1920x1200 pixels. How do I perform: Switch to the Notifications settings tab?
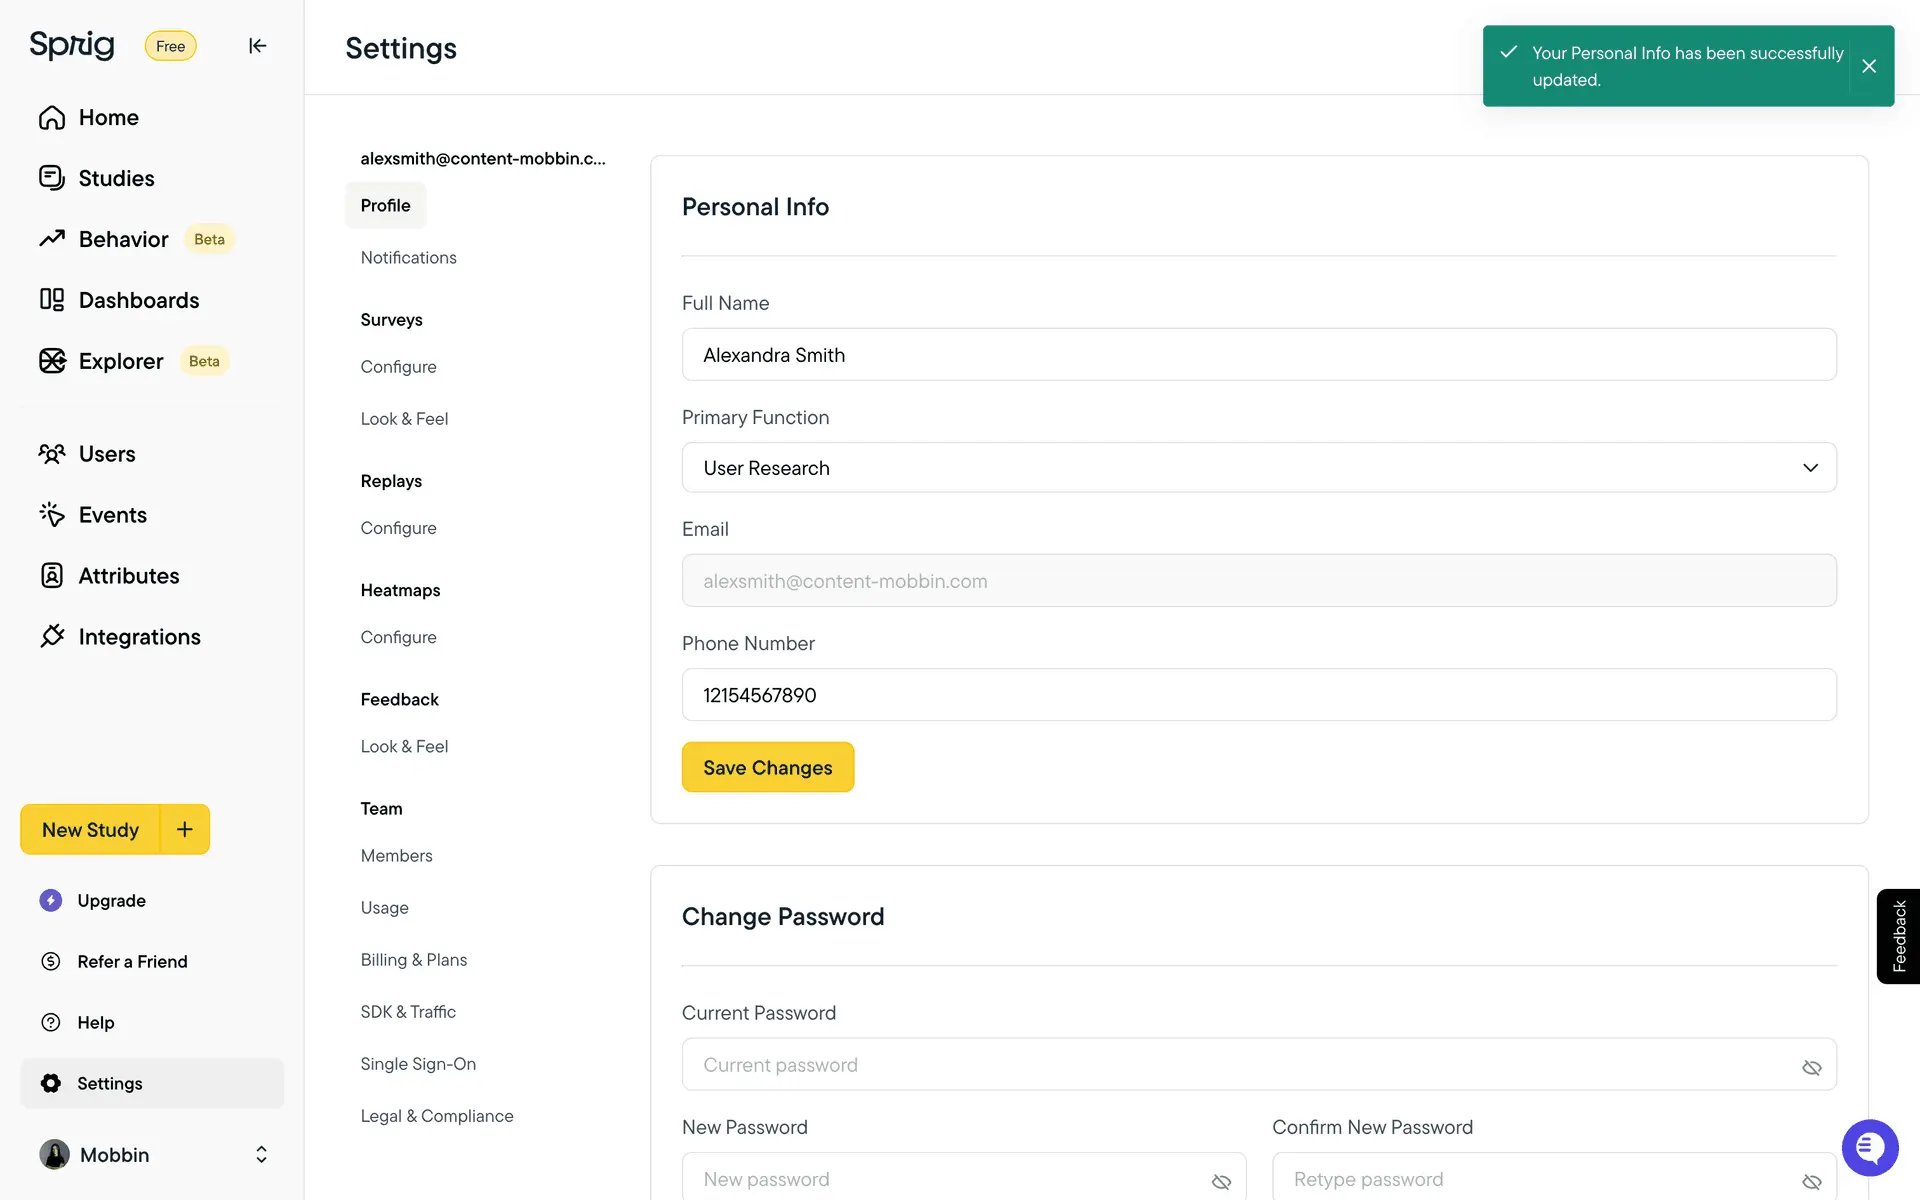[408, 257]
